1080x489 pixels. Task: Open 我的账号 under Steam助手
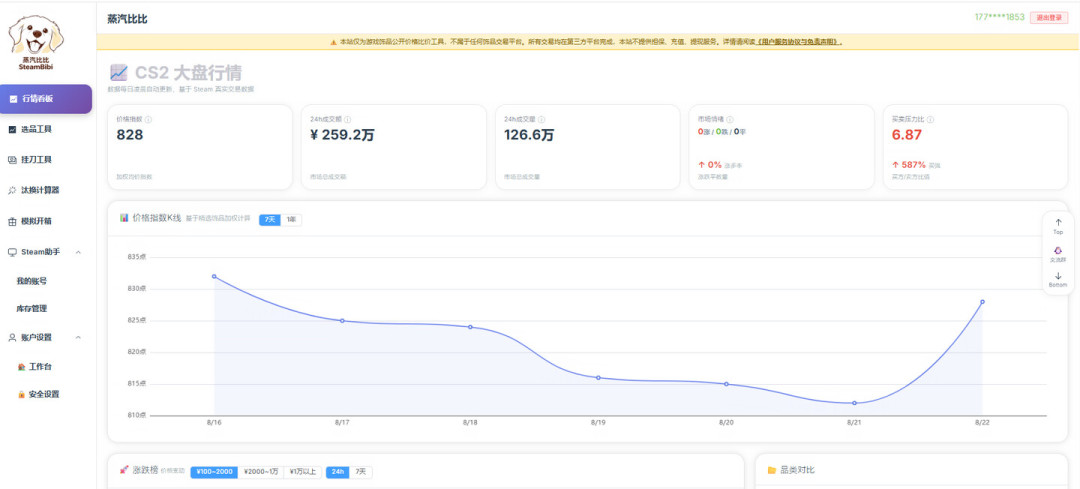pos(32,281)
